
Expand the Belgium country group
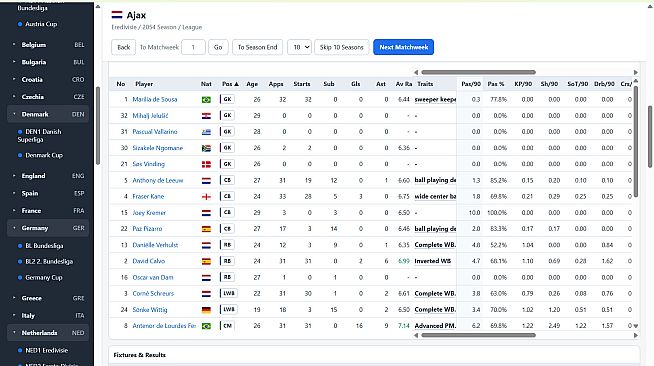coord(48,45)
